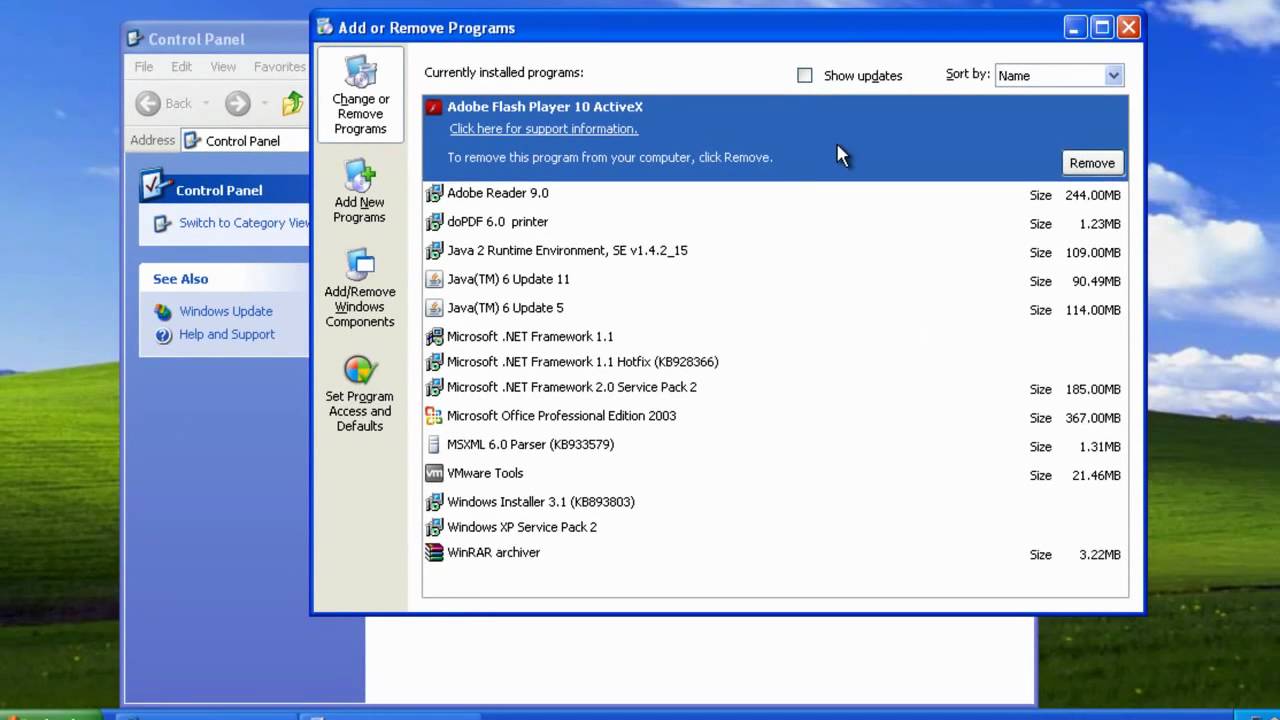Screen dimensions: 1280x720
Task: Click the Control Panel header in side pane
Action: 224,190
